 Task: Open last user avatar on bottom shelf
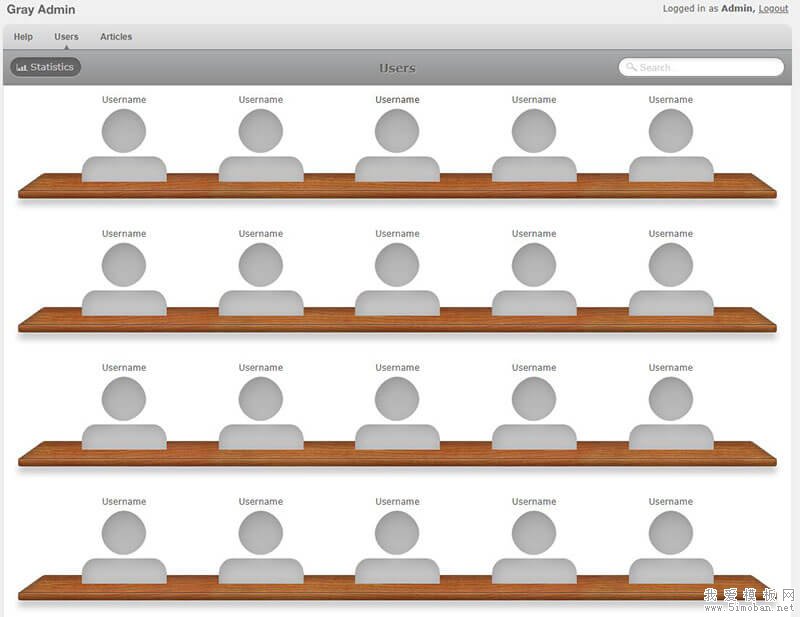(671, 546)
